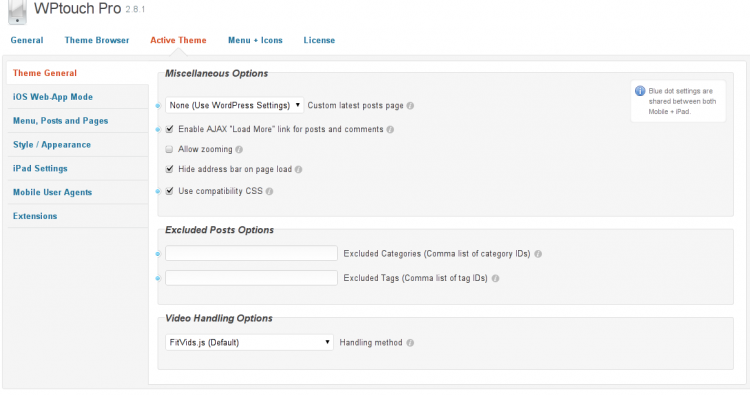Open the License tab

pyautogui.click(x=319, y=40)
